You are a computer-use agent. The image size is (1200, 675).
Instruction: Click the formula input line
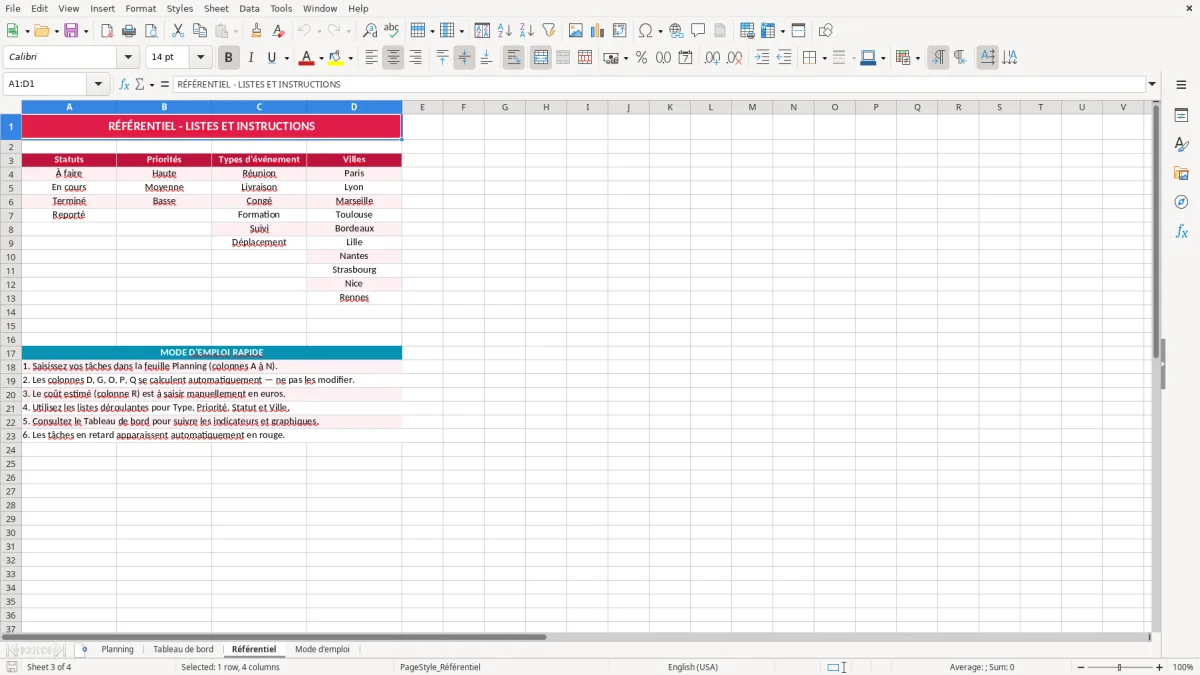coord(659,84)
